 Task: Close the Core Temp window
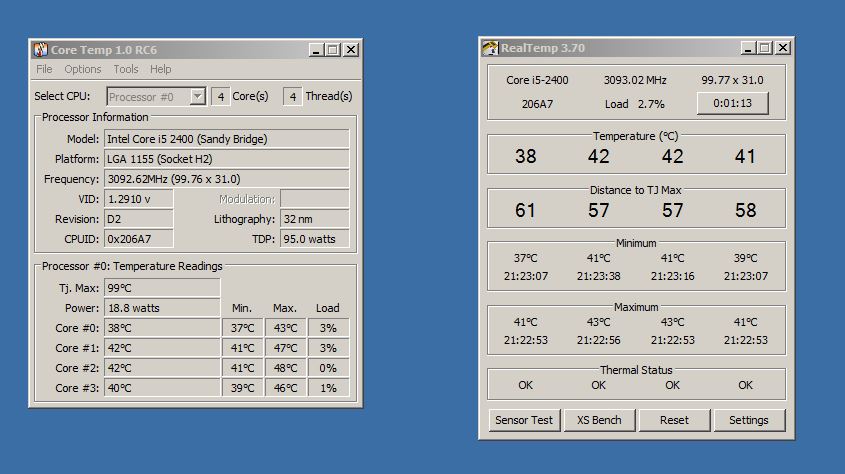point(351,50)
